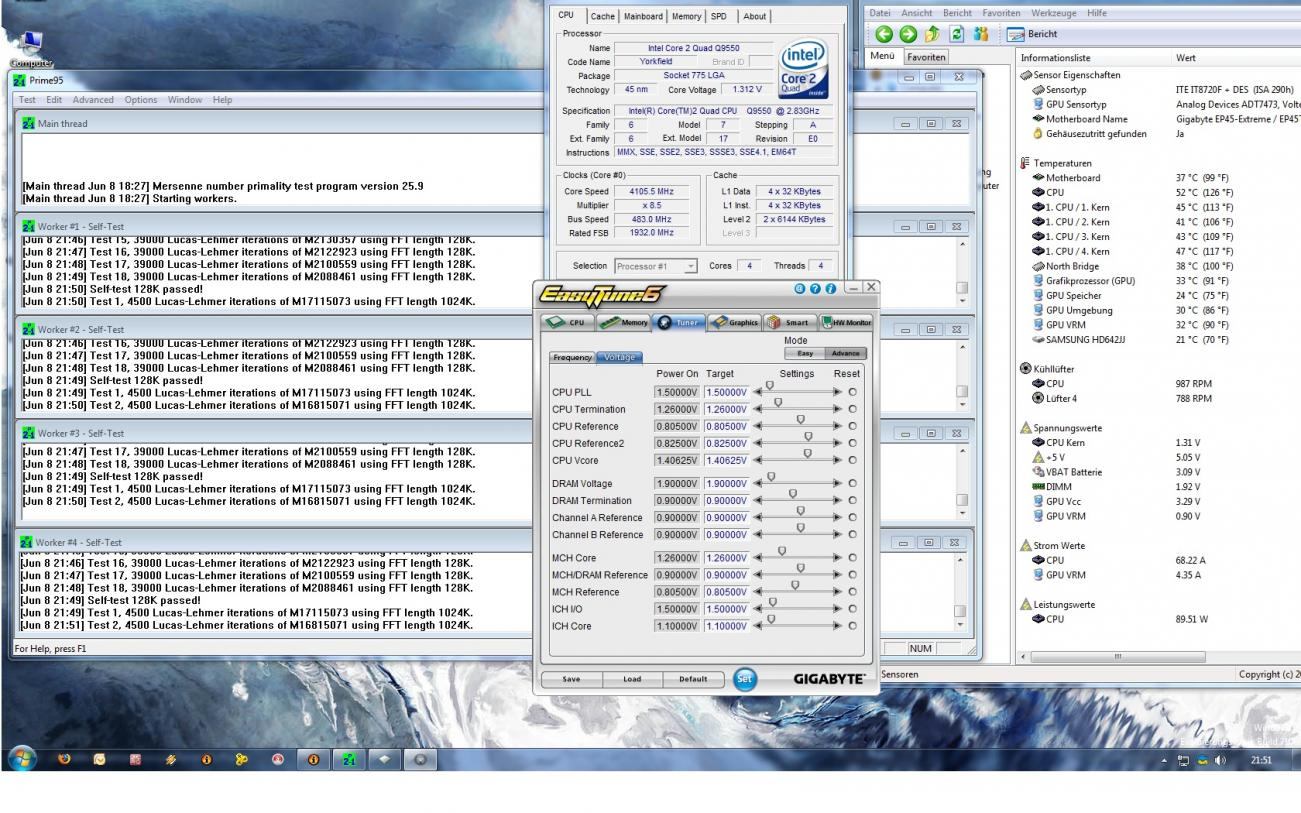Click the green back arrow in Everest
Screen dimensions: 1301x813
click(x=884, y=34)
